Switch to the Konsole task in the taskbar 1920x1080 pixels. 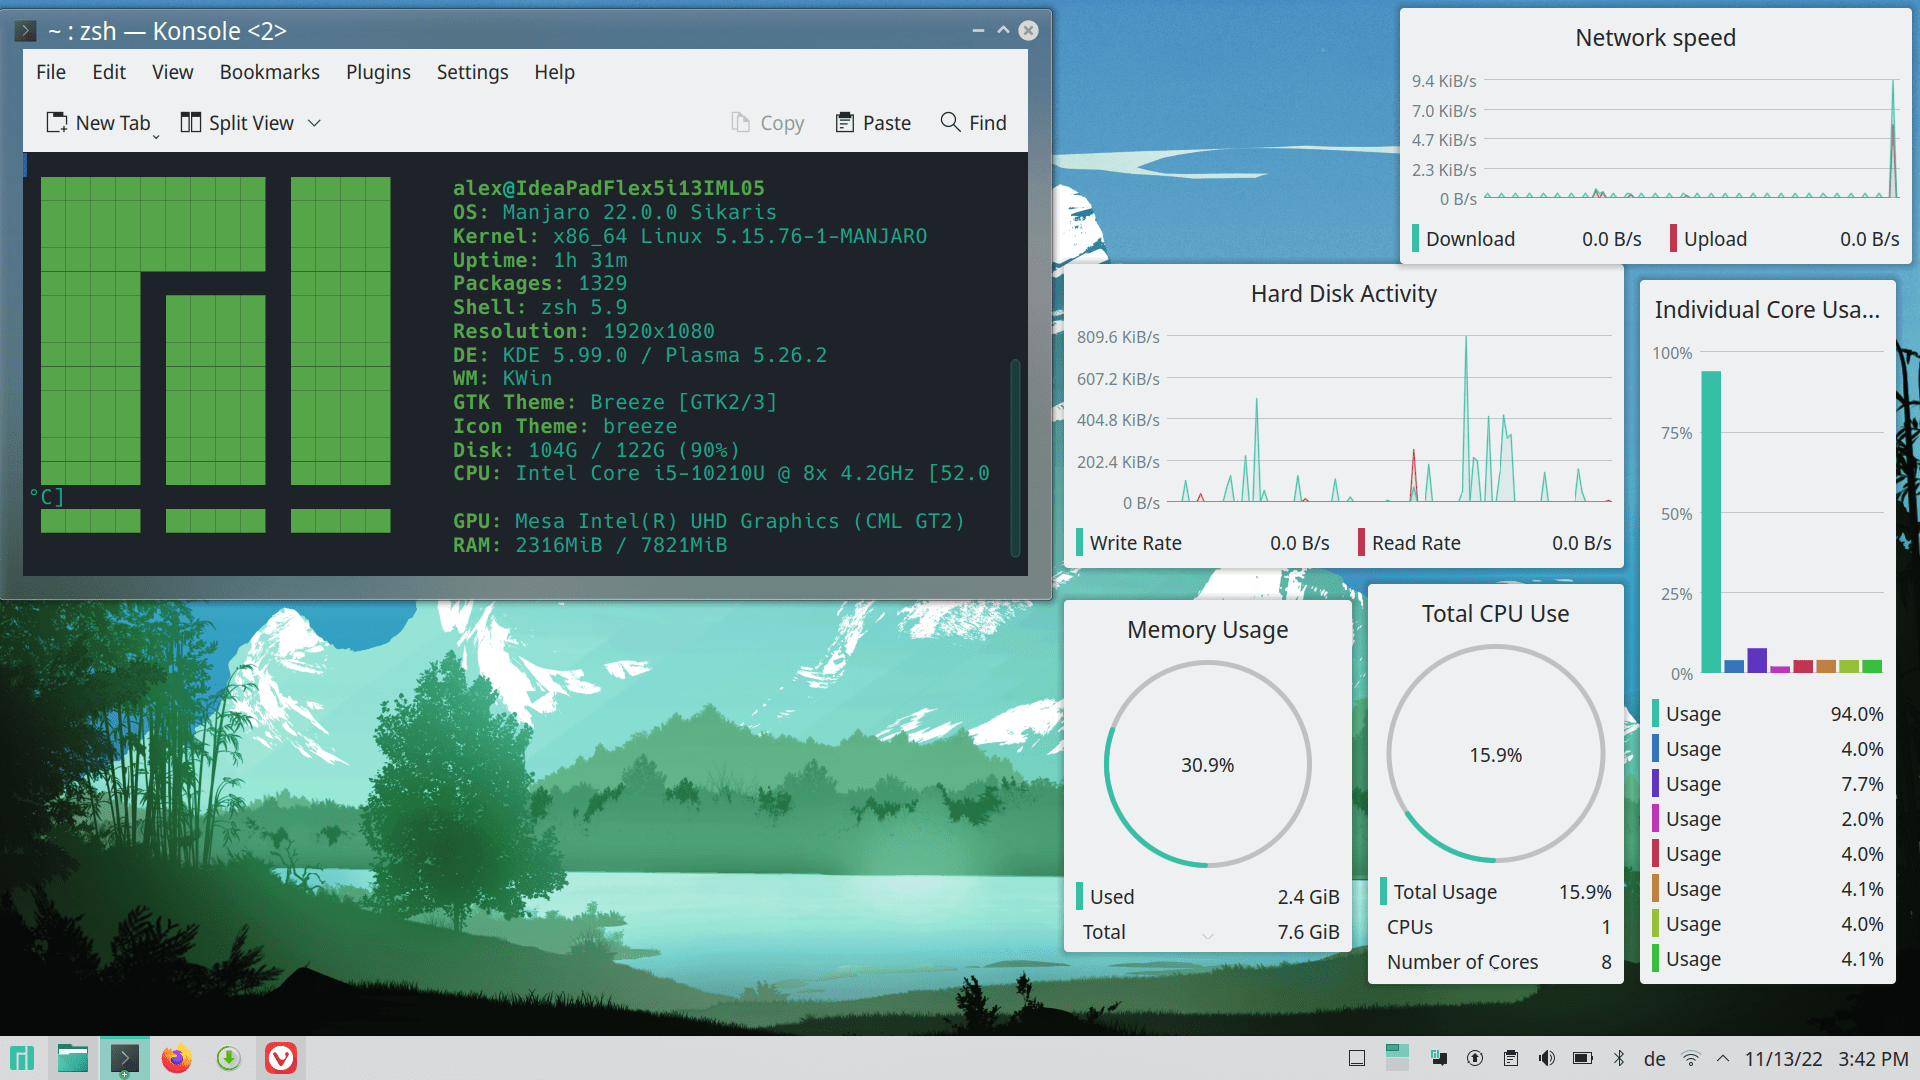point(125,1058)
